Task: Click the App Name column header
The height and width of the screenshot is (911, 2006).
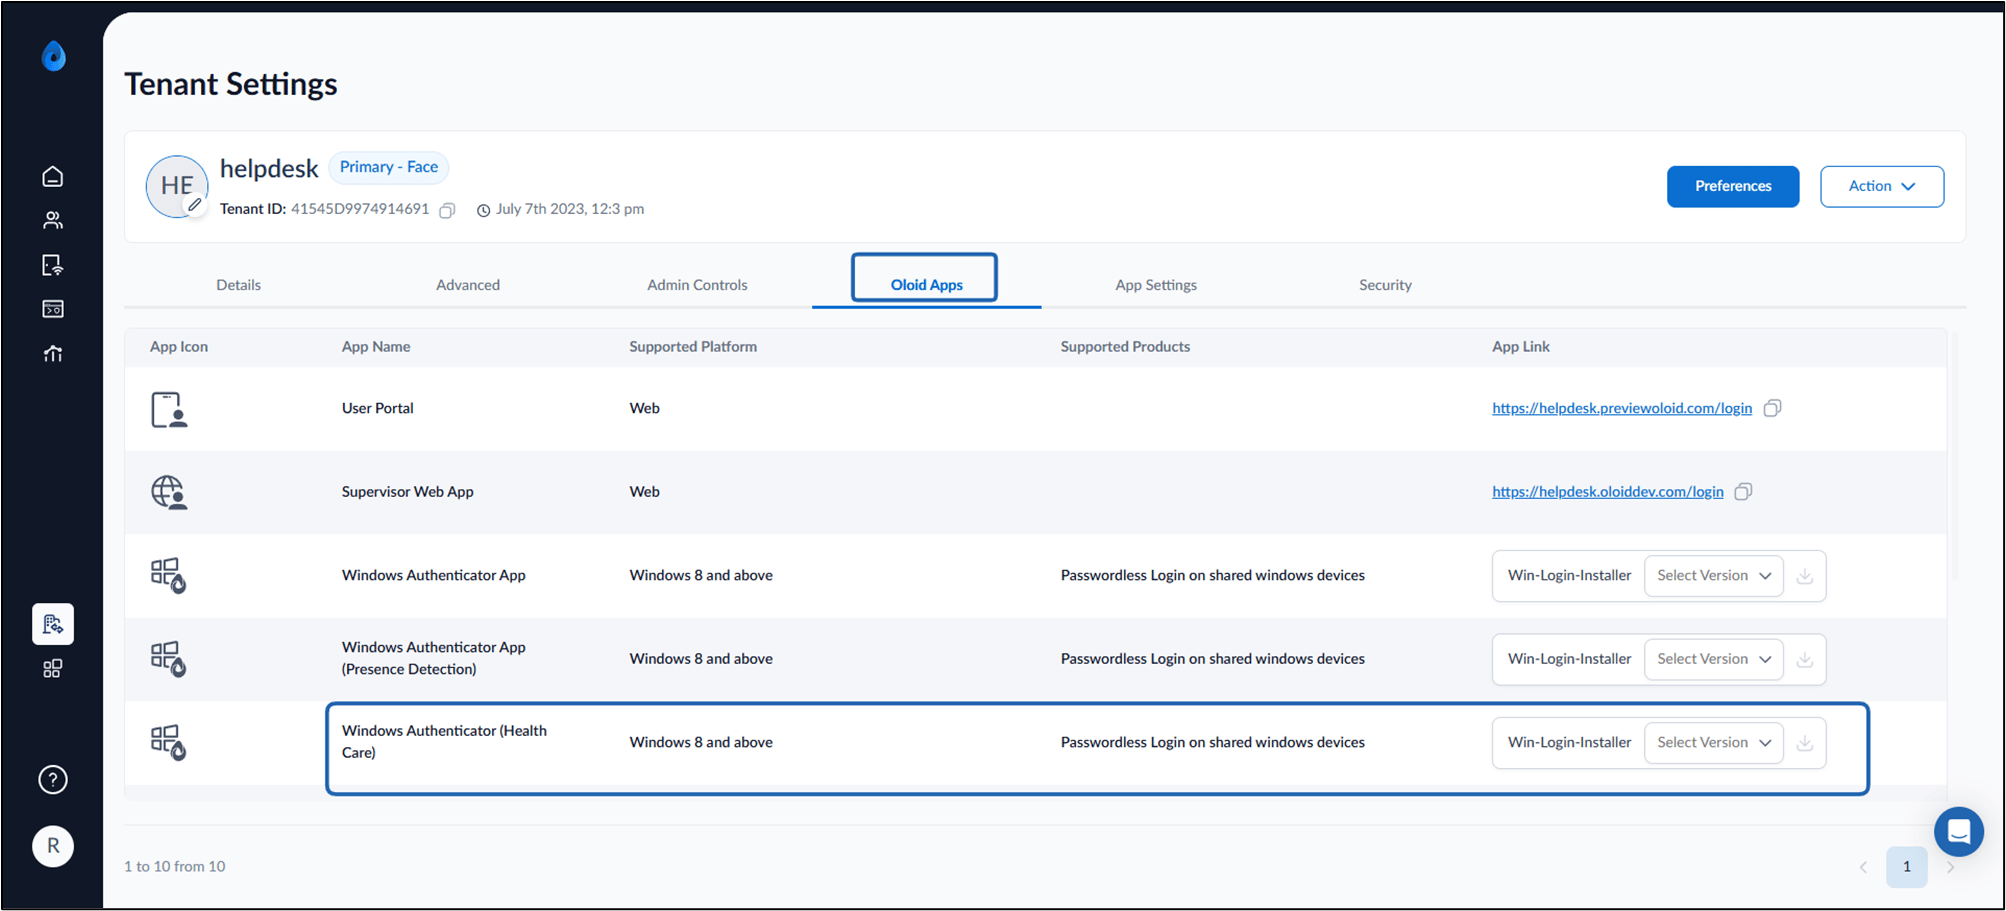Action: [376, 347]
